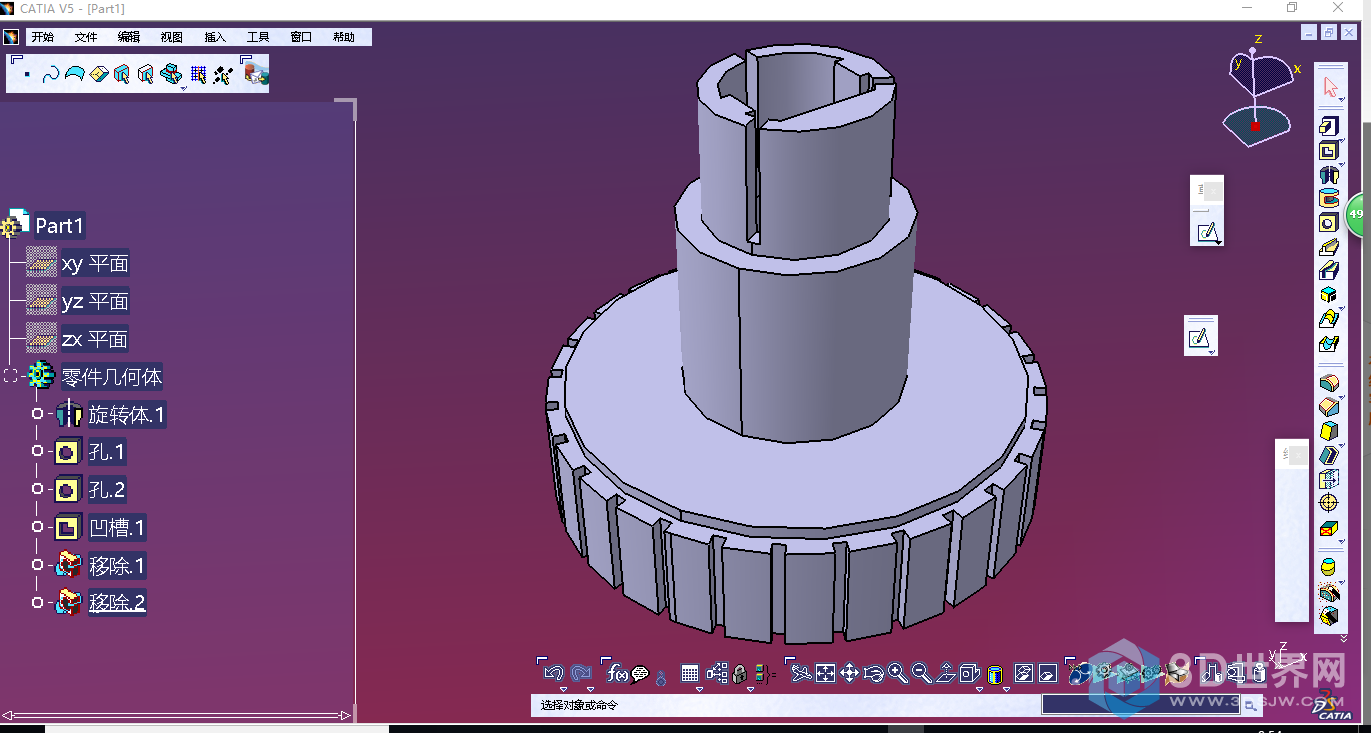Image resolution: width=1371 pixels, height=733 pixels.
Task: Open dropdown under the Undo icon
Action: click(563, 689)
